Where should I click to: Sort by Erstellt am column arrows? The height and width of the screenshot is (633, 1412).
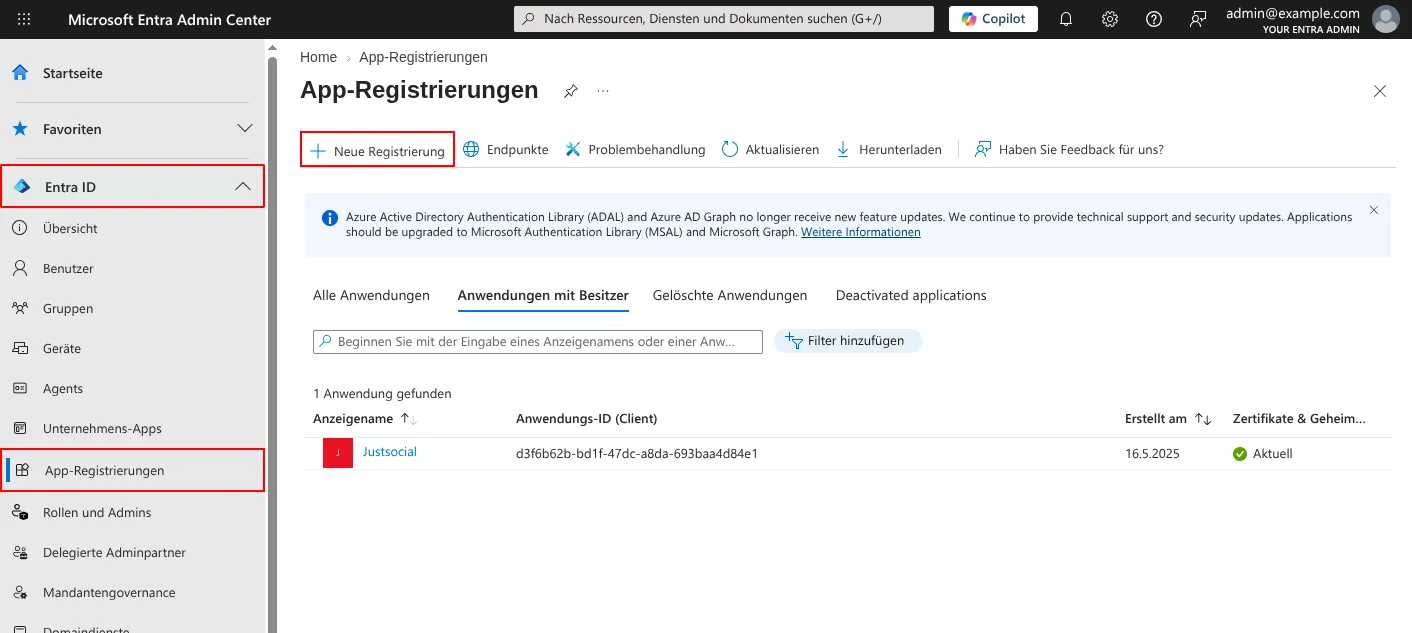click(x=1203, y=419)
